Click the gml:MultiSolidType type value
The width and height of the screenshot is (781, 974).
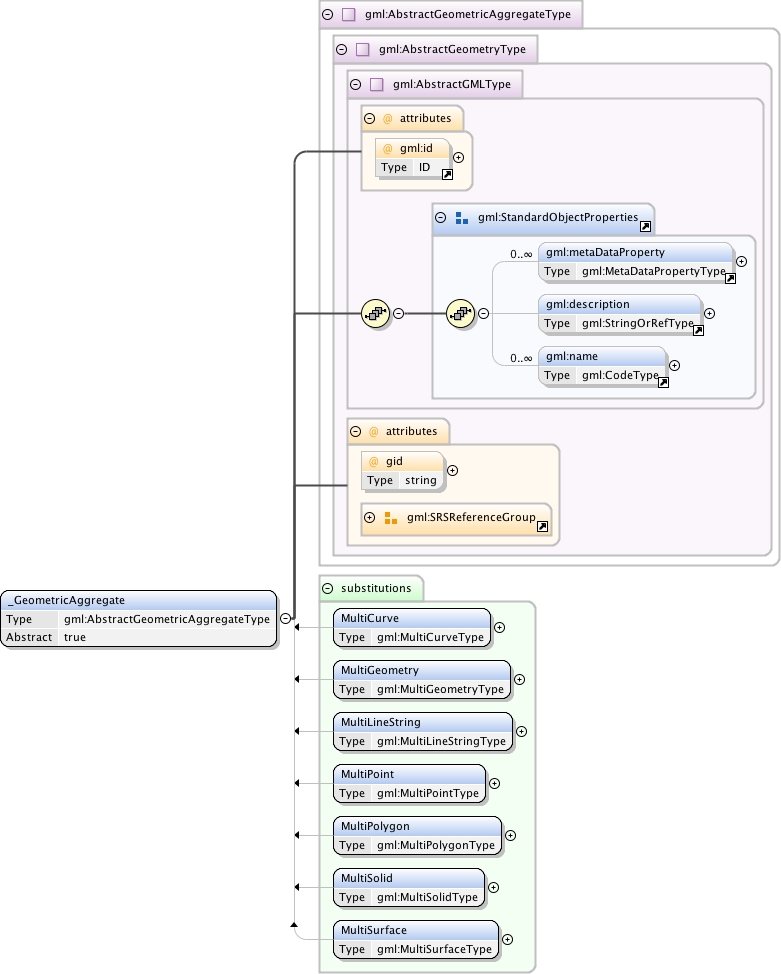pos(427,897)
